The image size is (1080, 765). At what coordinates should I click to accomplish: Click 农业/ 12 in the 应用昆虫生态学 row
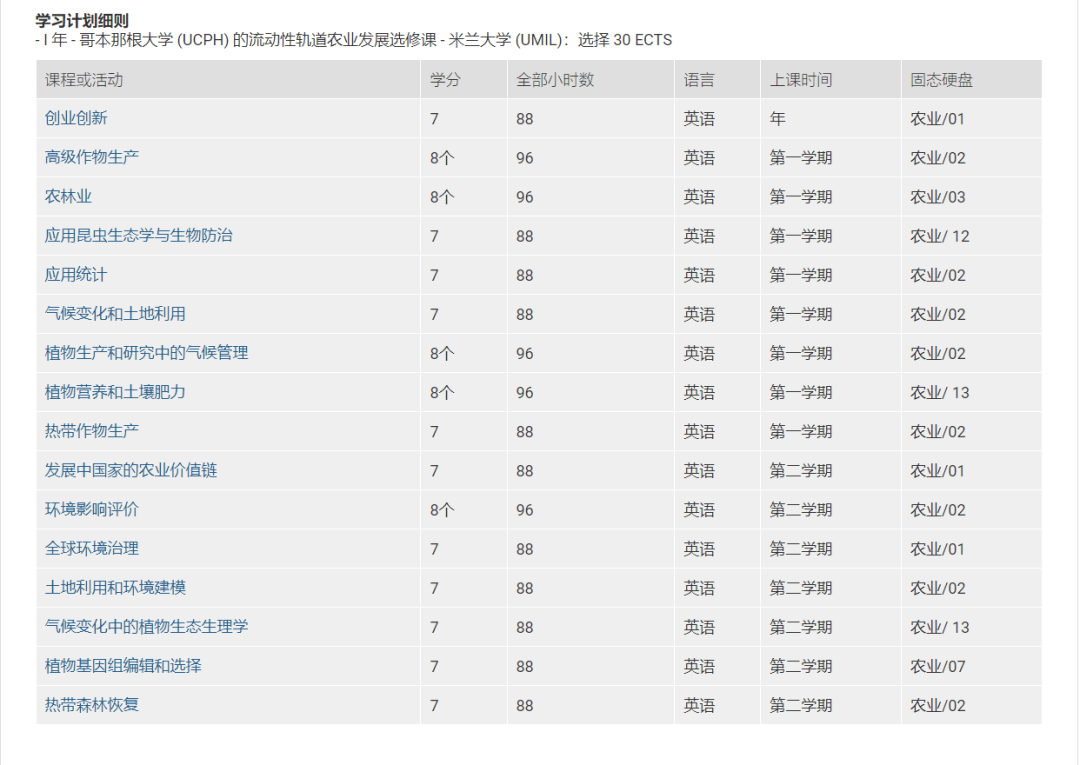click(x=939, y=236)
